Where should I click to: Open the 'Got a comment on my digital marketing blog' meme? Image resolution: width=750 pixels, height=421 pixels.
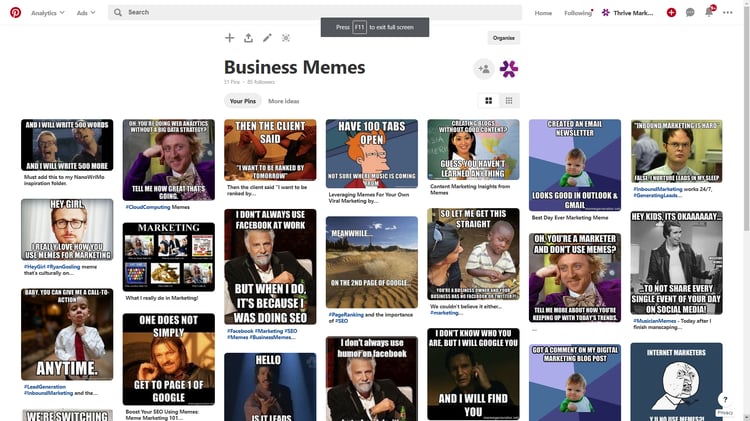click(575, 383)
